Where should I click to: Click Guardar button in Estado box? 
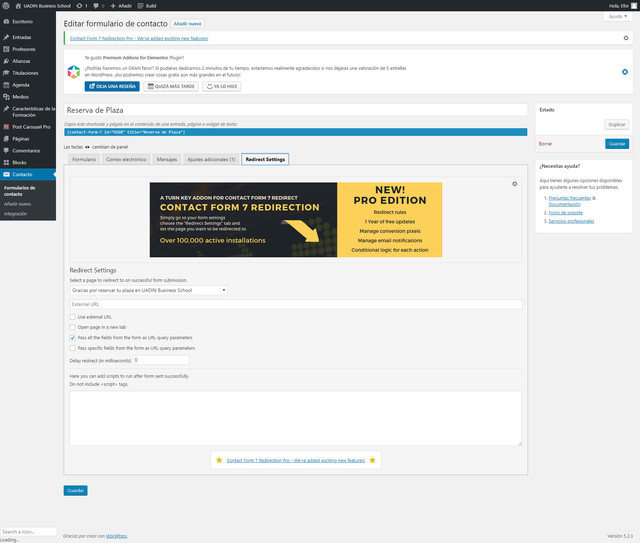point(617,144)
